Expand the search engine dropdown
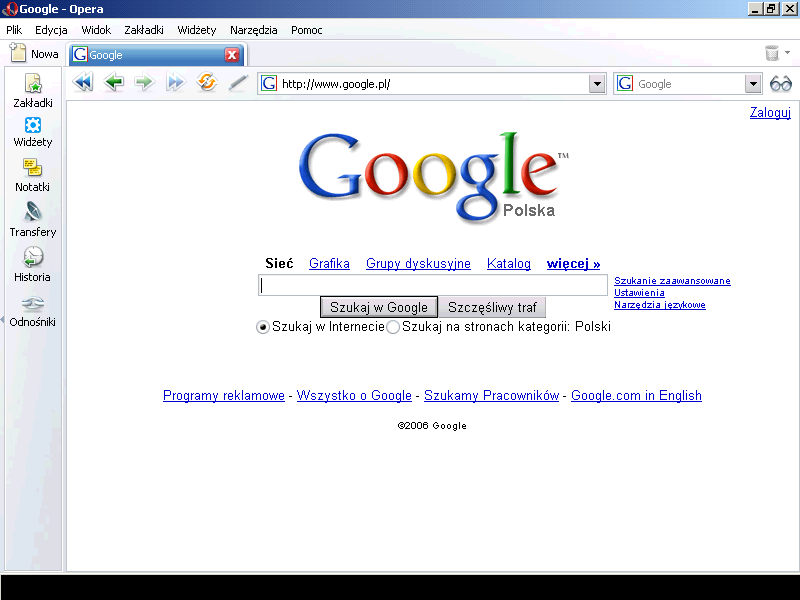Image resolution: width=800 pixels, height=600 pixels. (753, 84)
